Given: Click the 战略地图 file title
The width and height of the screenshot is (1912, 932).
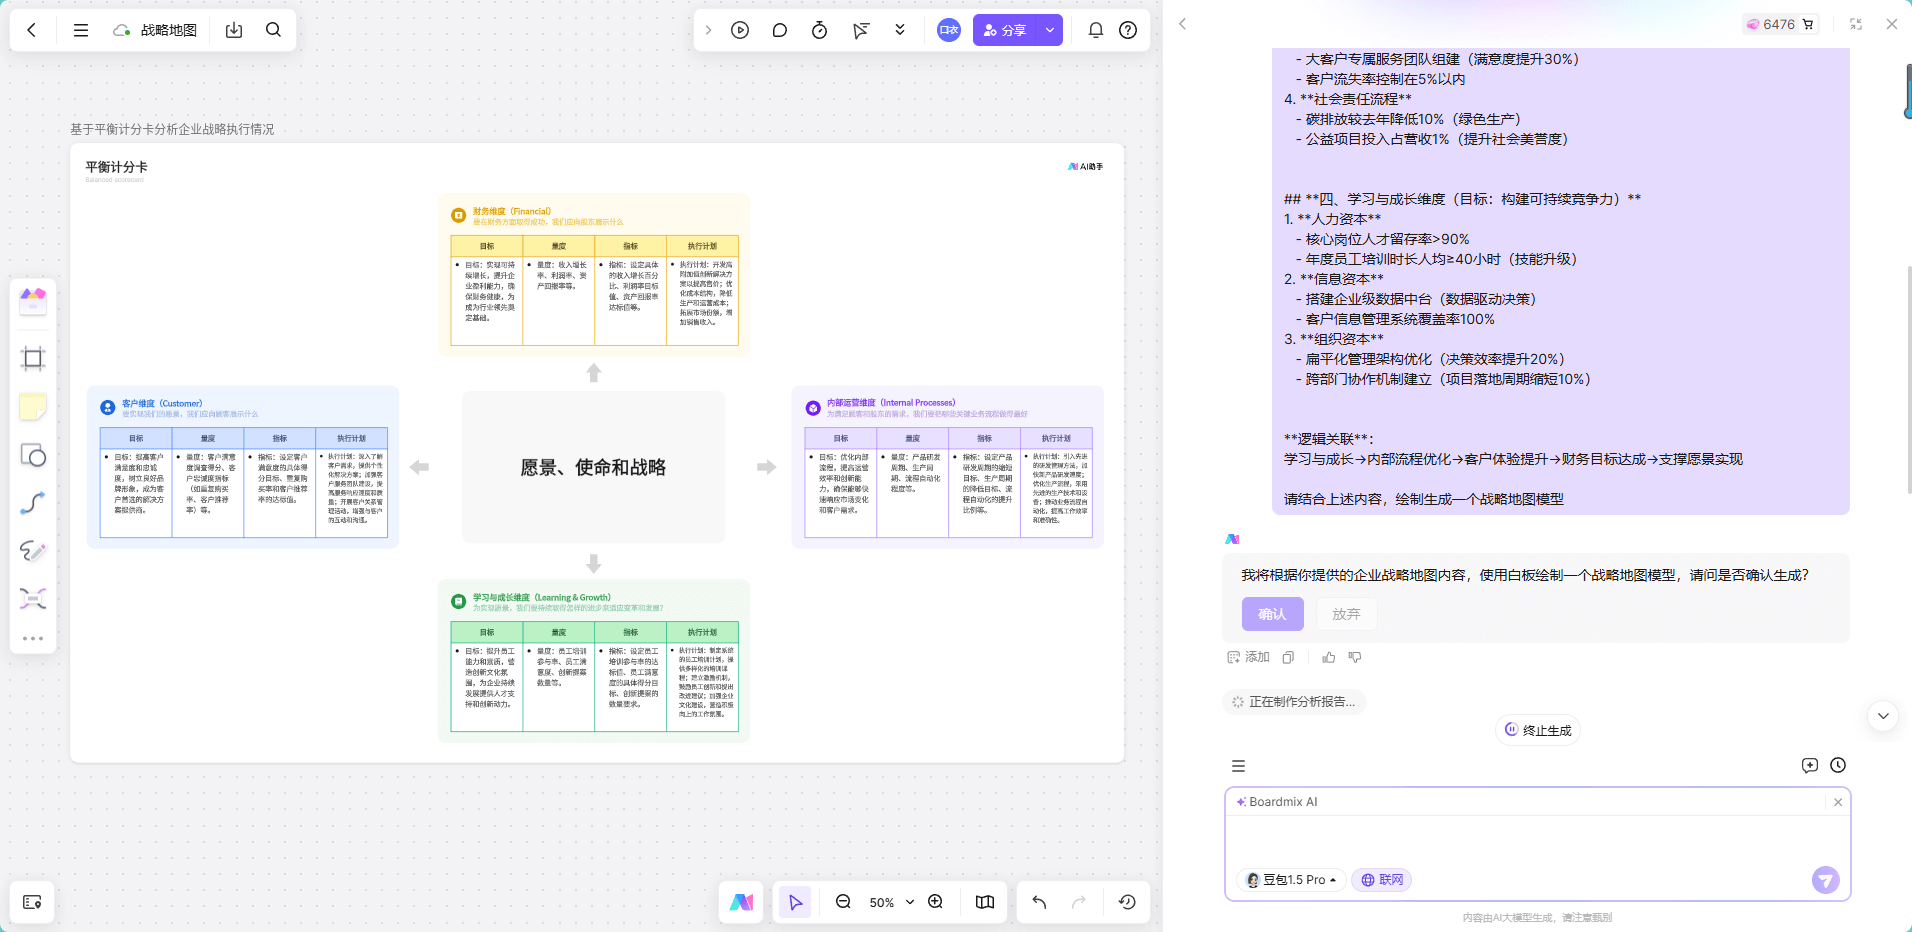Looking at the screenshot, I should 169,30.
